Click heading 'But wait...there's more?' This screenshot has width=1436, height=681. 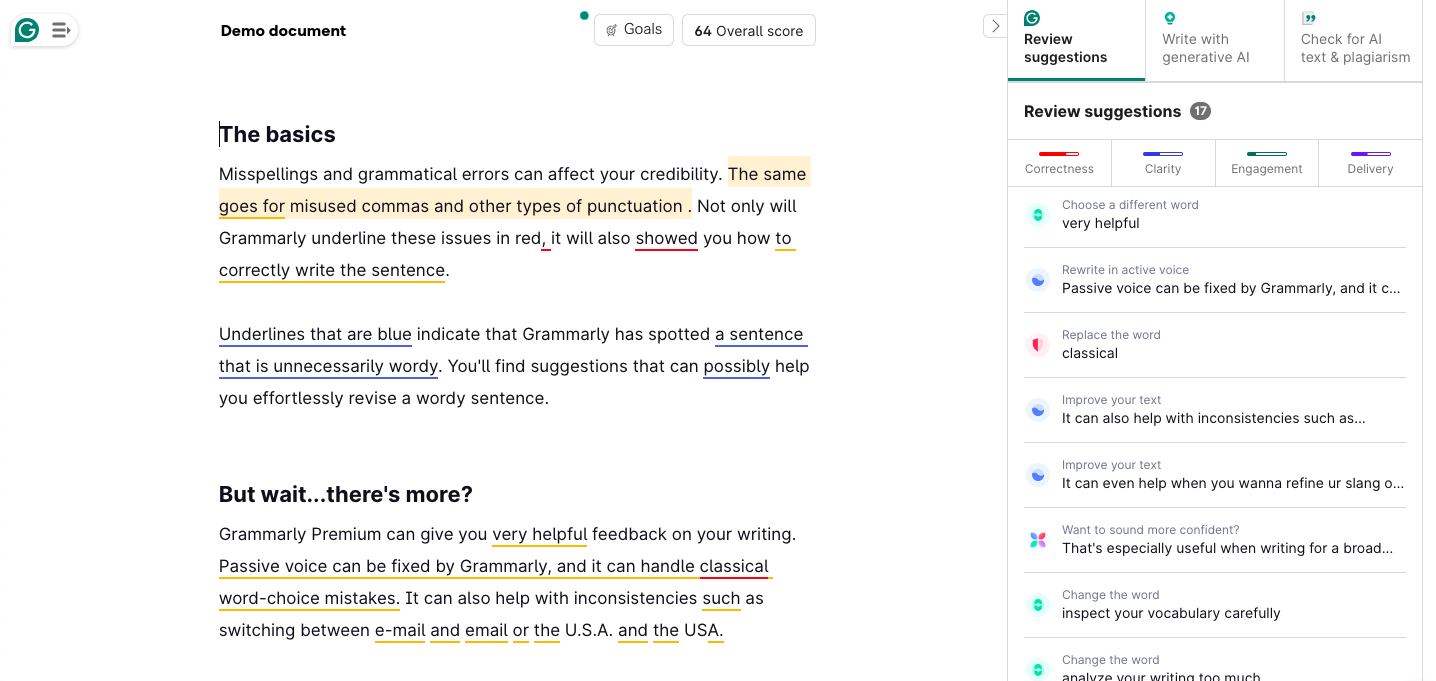(346, 494)
